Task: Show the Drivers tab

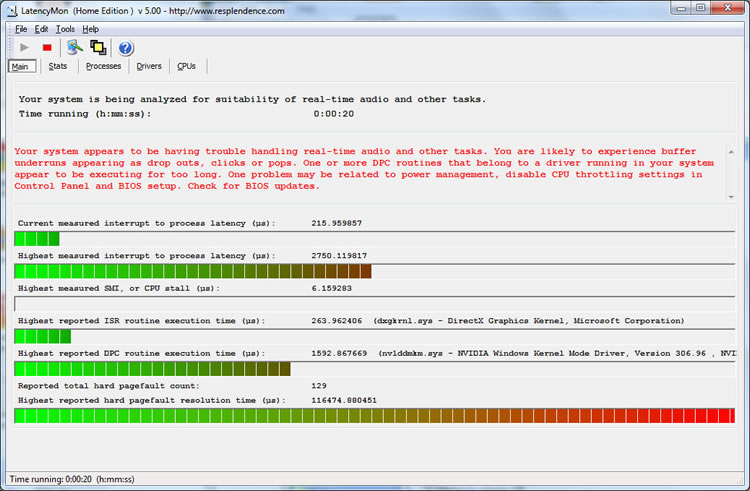Action: pos(149,66)
